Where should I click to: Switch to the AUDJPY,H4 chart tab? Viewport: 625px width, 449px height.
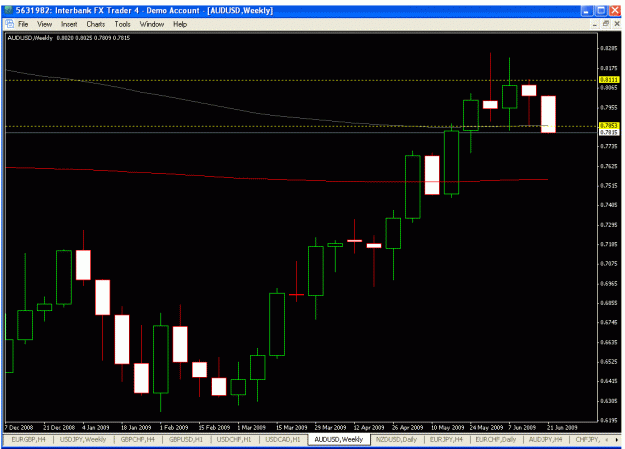(x=545, y=439)
